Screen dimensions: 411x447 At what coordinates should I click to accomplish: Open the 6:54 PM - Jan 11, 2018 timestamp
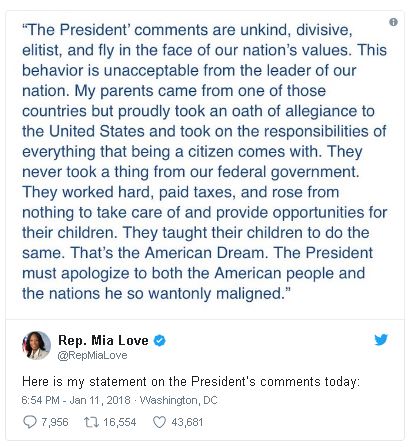(76, 400)
